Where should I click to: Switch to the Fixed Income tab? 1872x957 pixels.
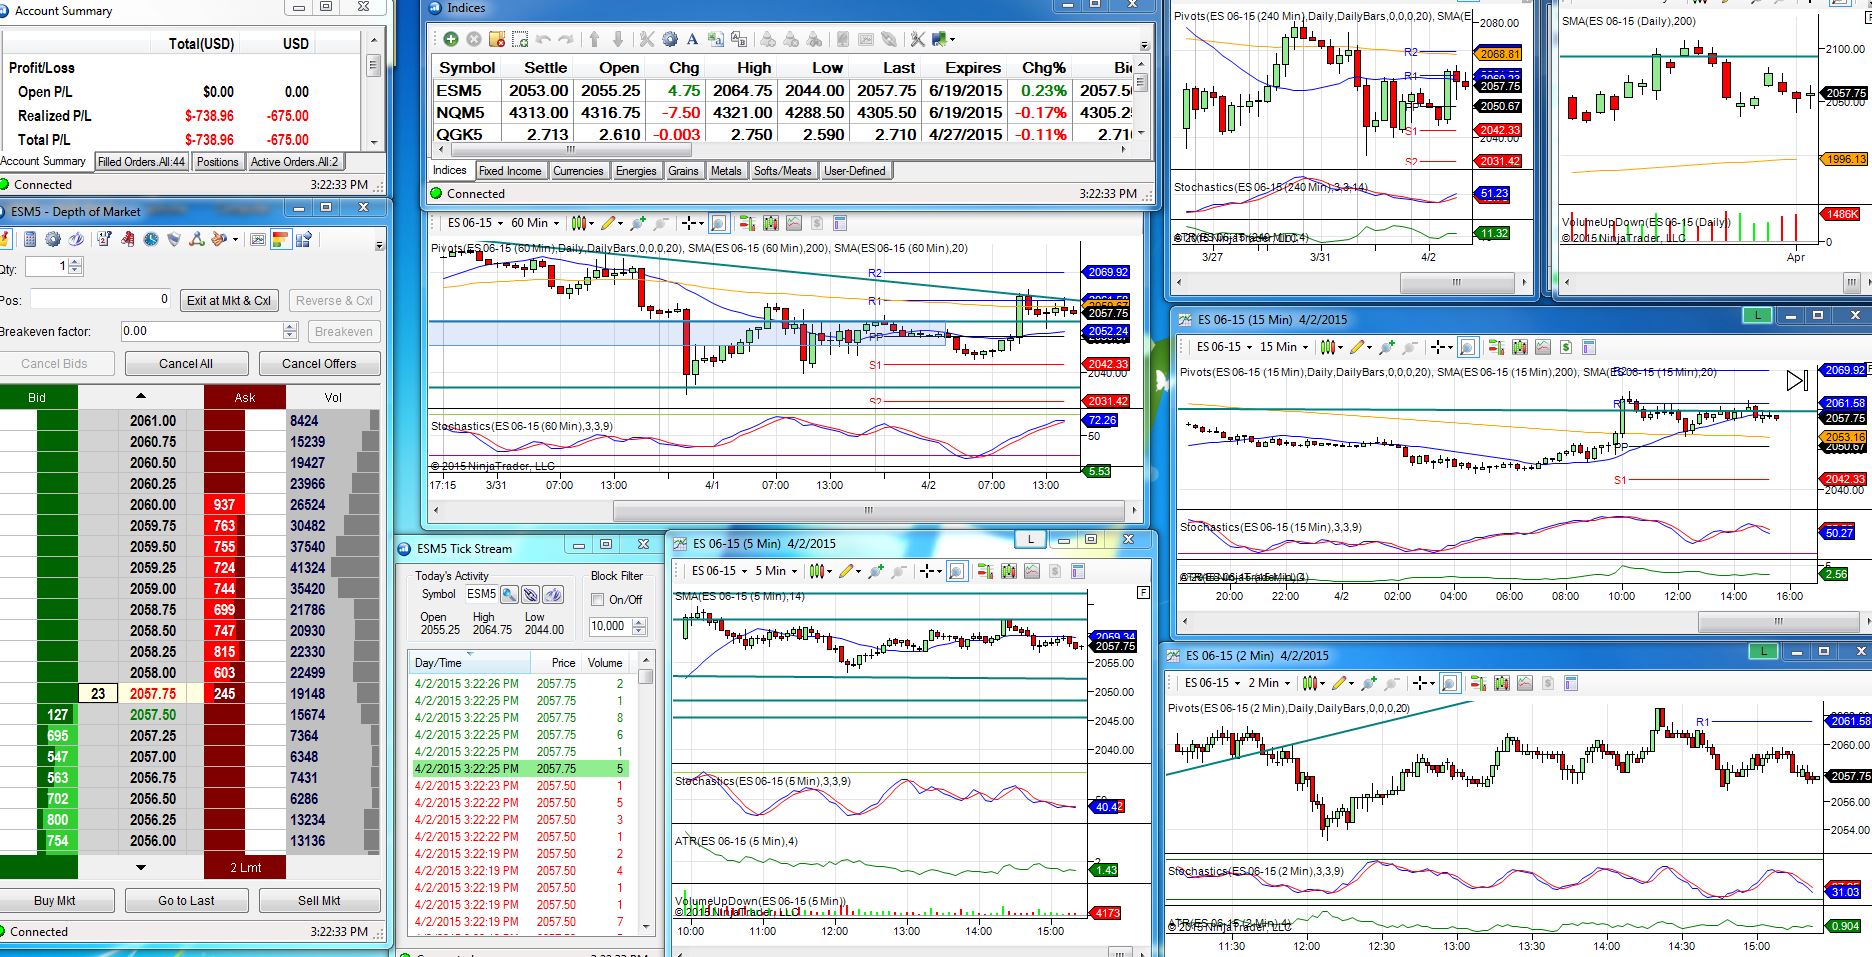pyautogui.click(x=510, y=171)
